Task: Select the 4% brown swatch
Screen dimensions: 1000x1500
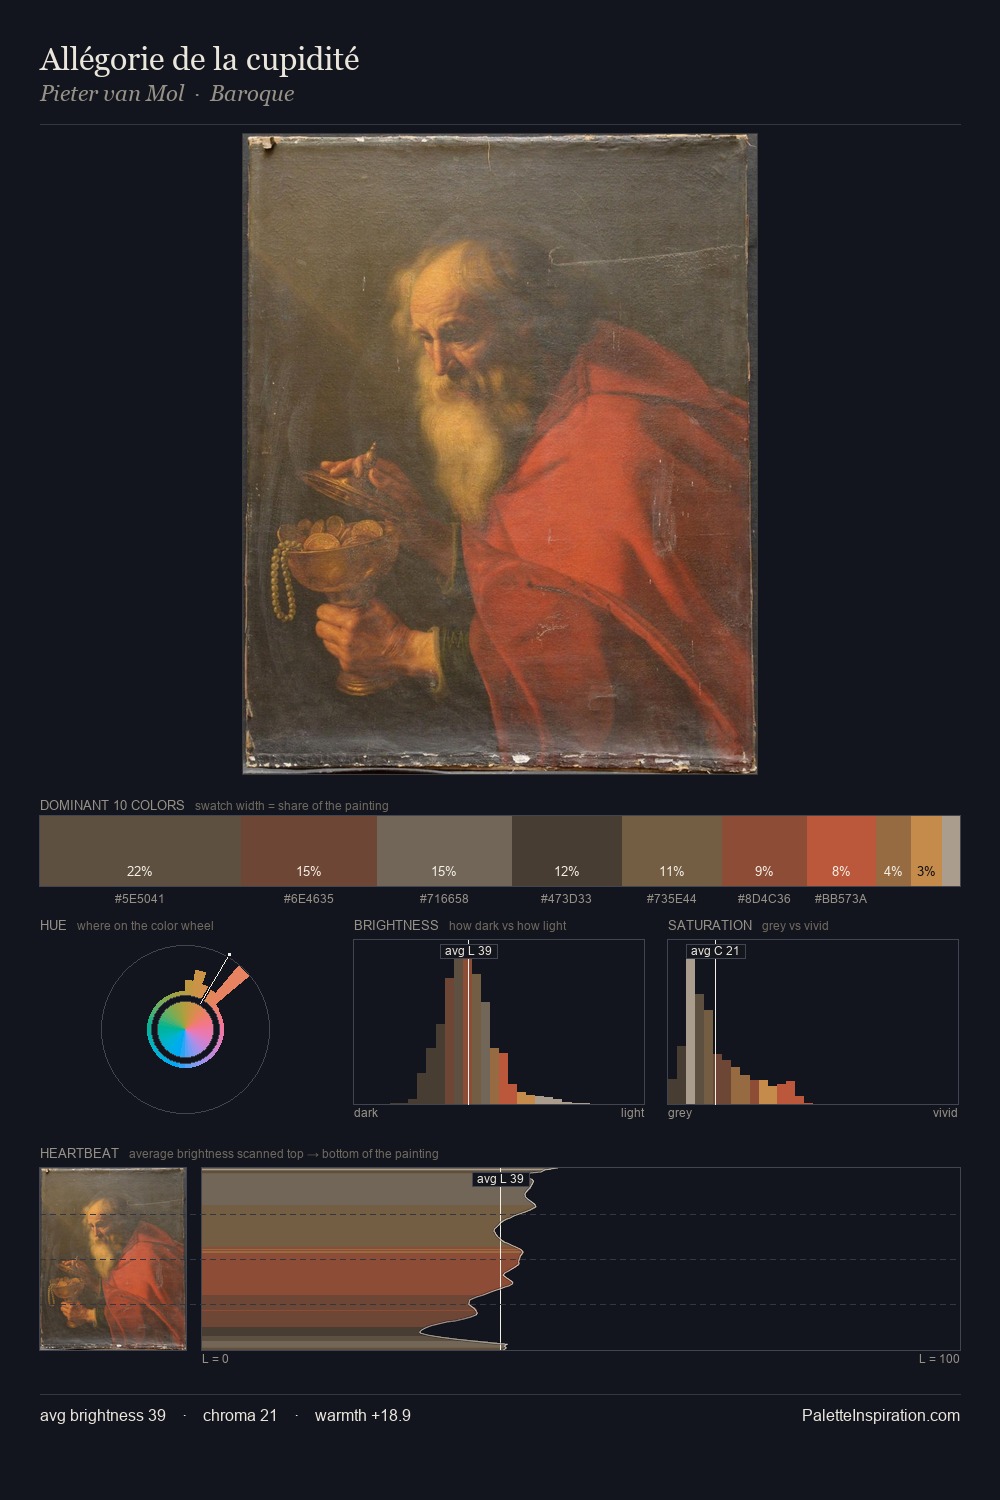Action: pos(893,851)
